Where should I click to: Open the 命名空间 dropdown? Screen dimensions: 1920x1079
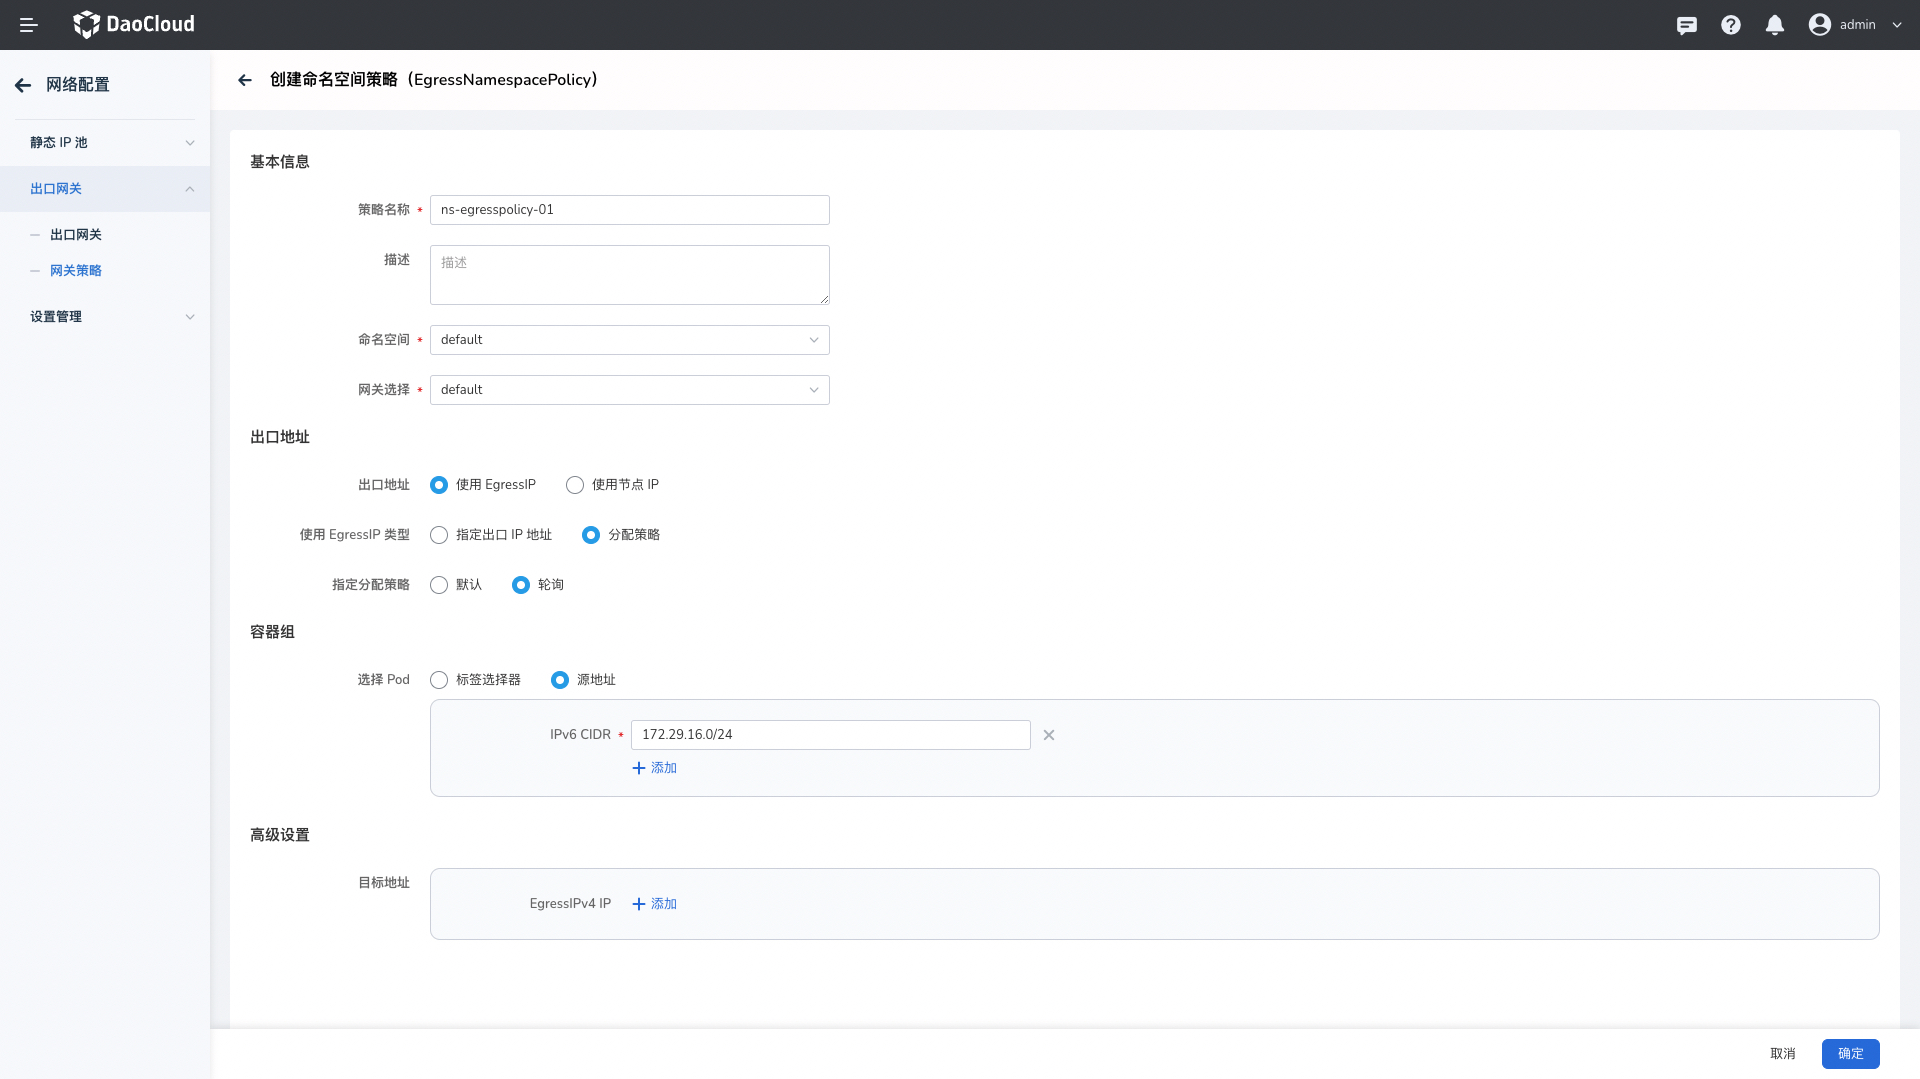(x=629, y=340)
